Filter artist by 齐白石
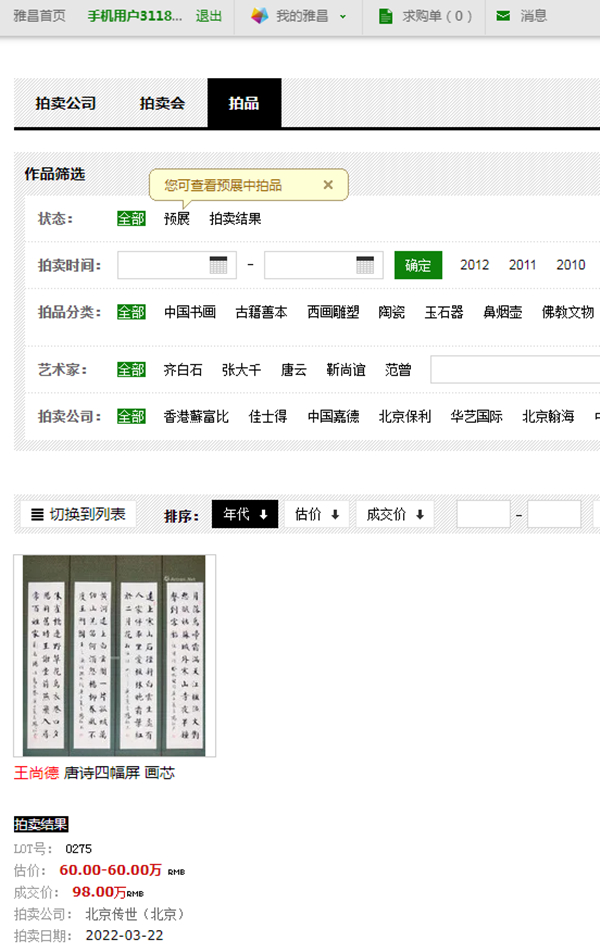Screen dimensions: 600x952 click(x=183, y=370)
